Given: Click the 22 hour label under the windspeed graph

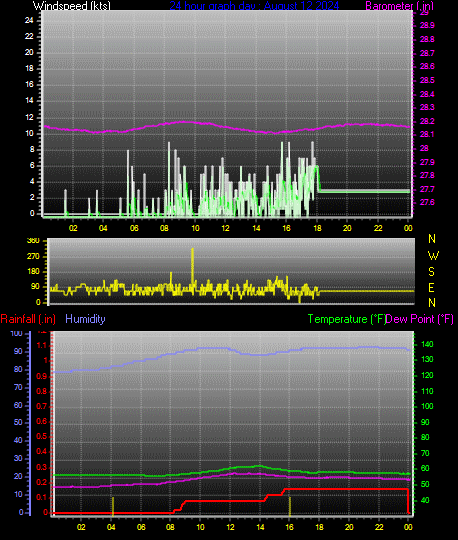Looking at the screenshot, I should [378, 228].
